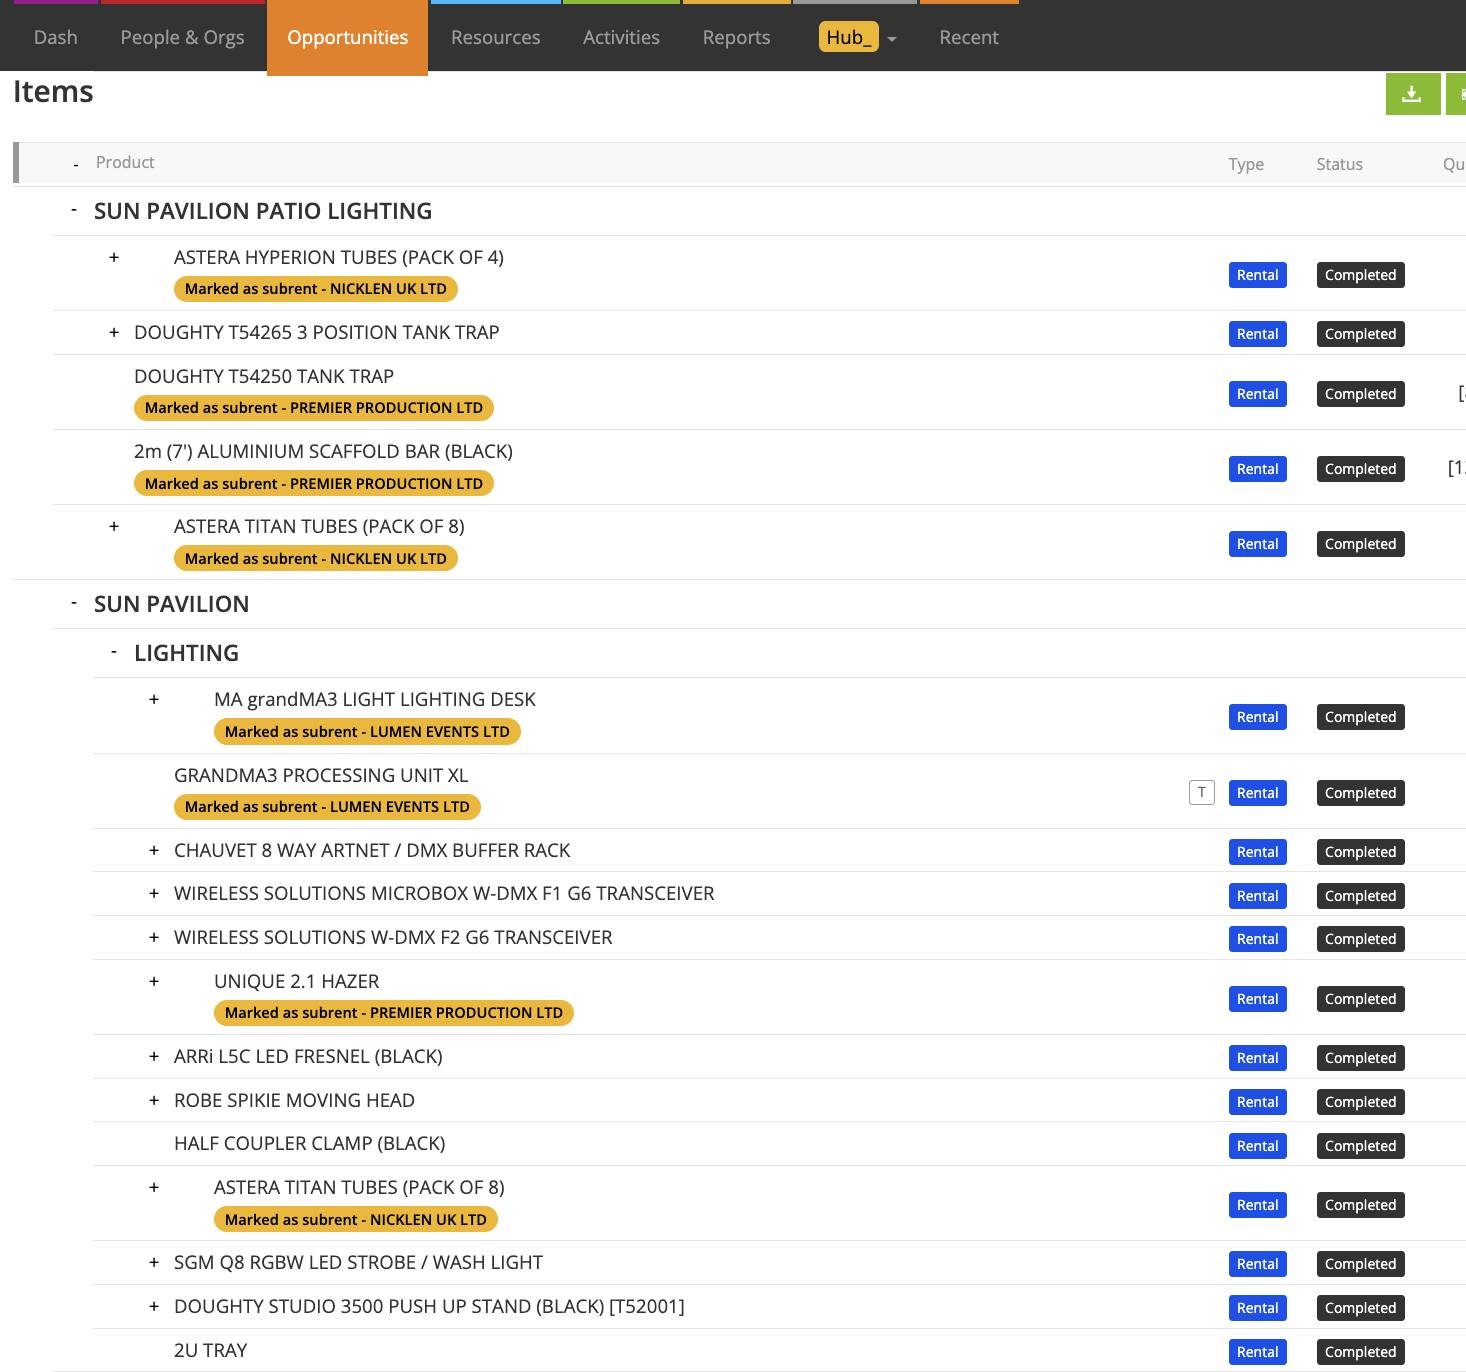This screenshot has height=1372, width=1466.
Task: Expand DOUGHTY T54265 3 POSITION TANK TRAP
Action: pyautogui.click(x=114, y=332)
